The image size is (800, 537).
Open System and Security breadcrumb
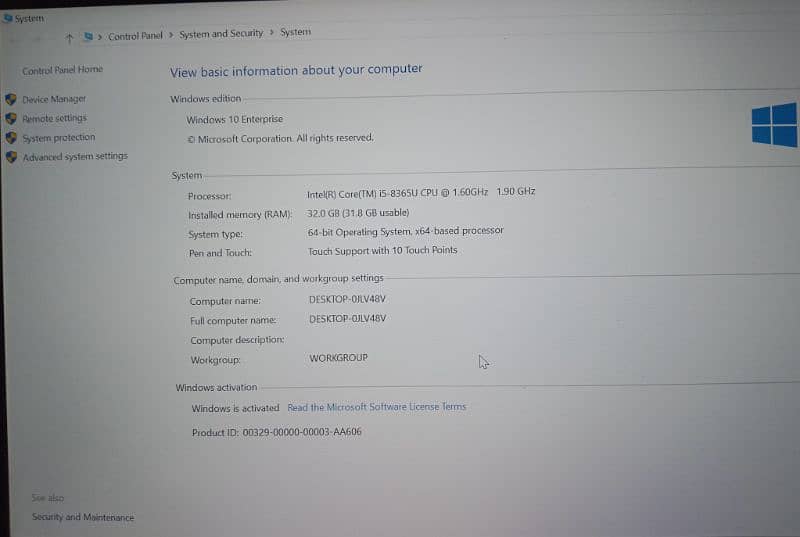[221, 34]
